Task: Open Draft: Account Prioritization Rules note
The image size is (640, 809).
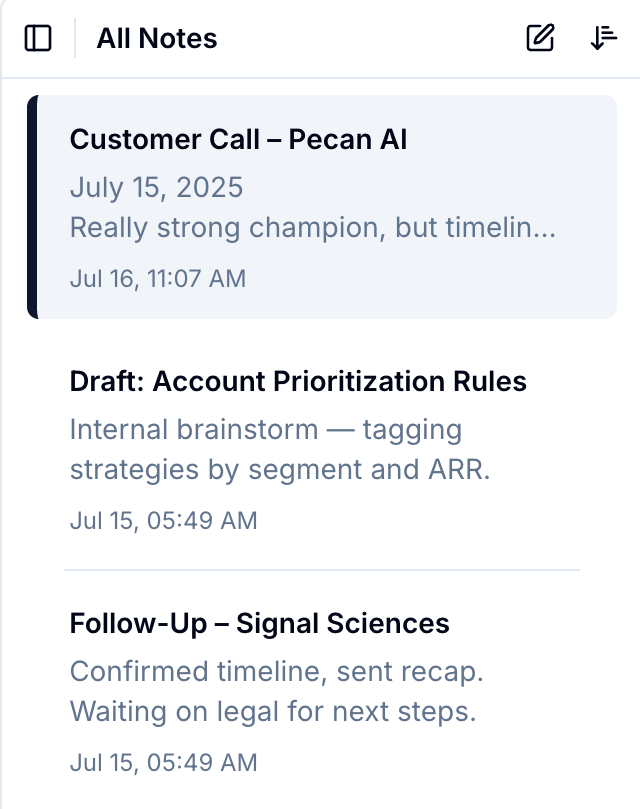Action: (x=298, y=381)
